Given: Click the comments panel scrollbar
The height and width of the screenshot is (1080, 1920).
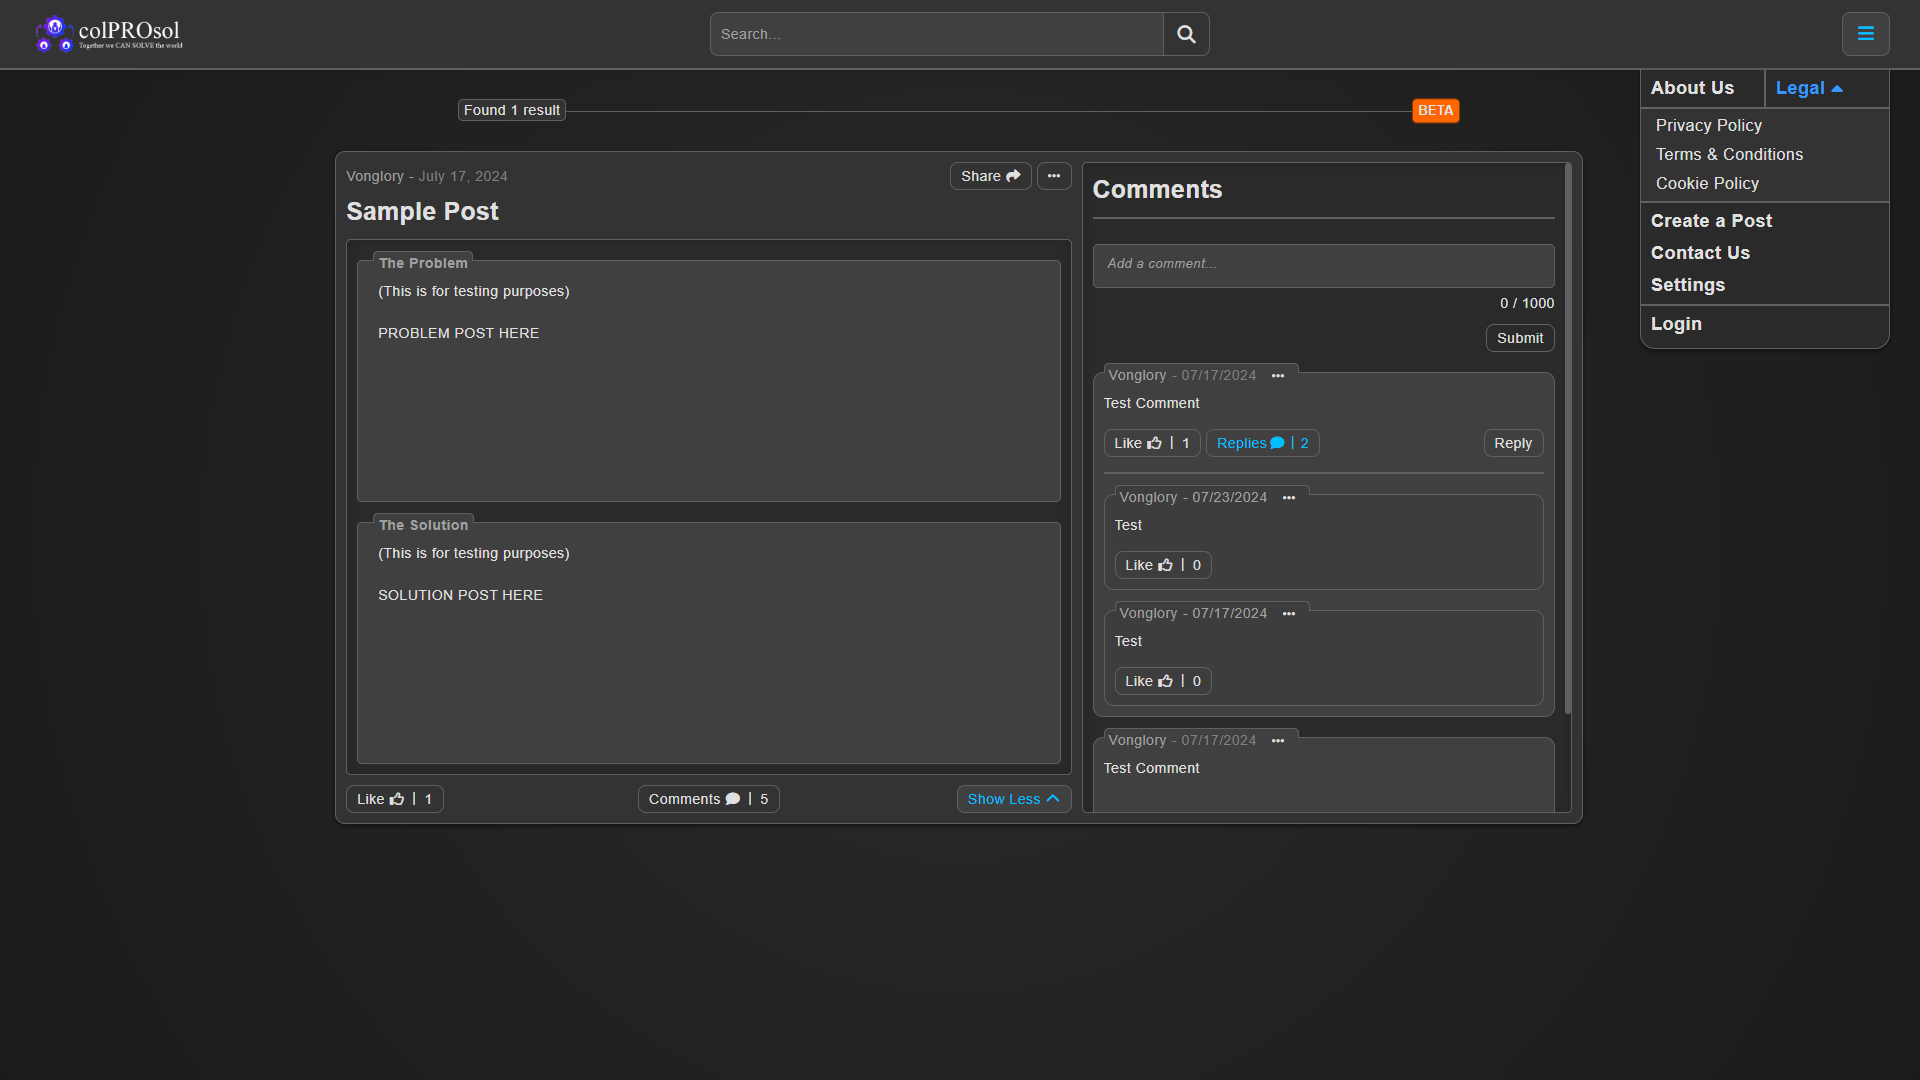Looking at the screenshot, I should click(1567, 440).
